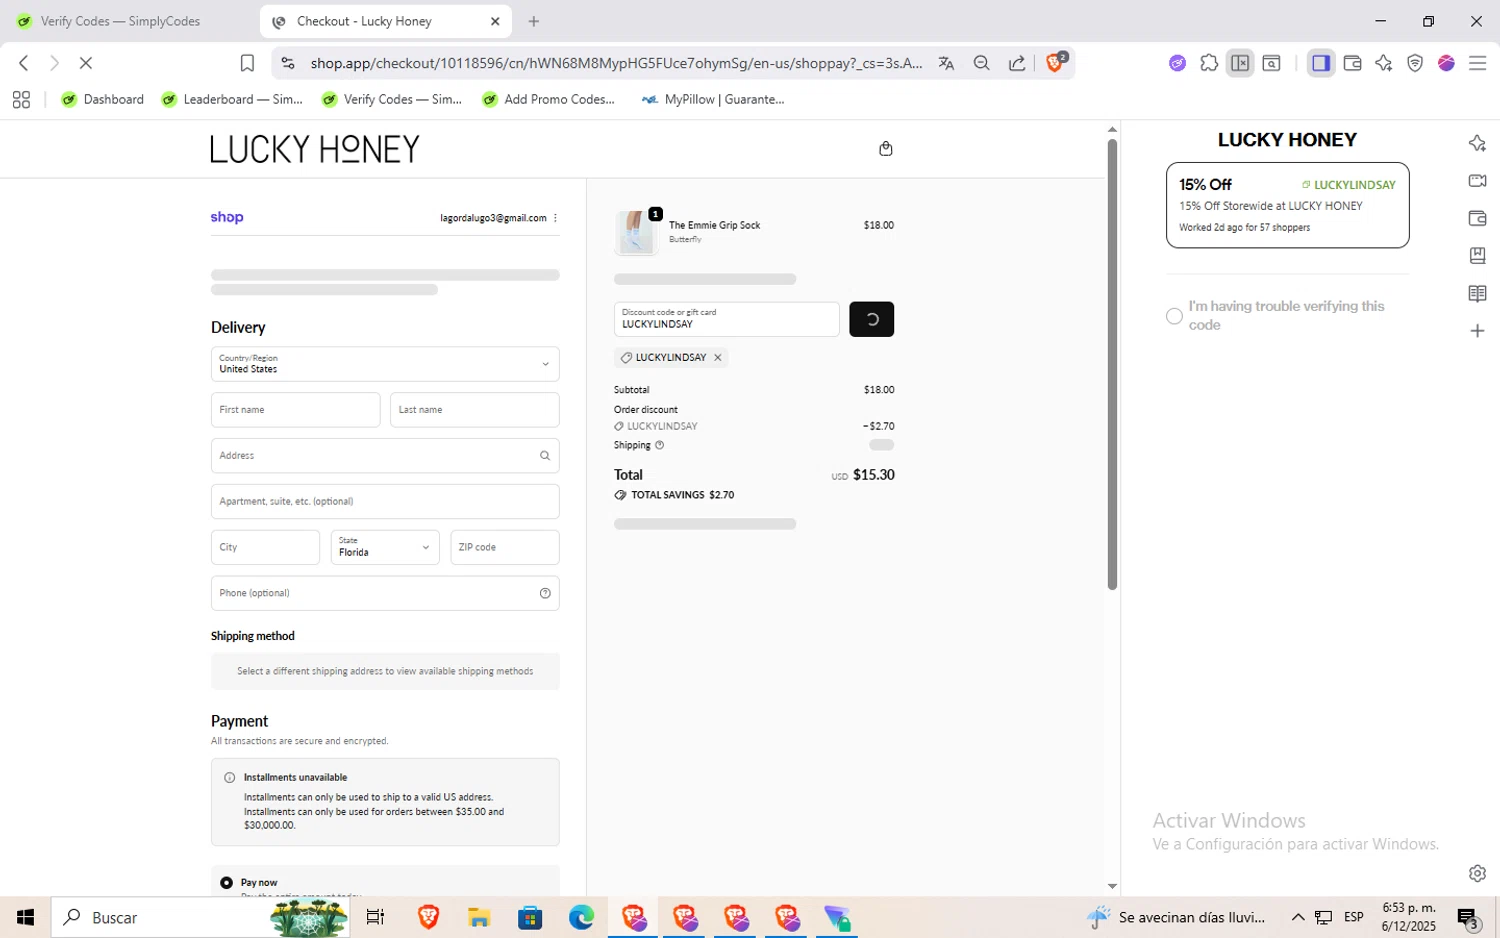This screenshot has height=938, width=1500.
Task: Select I'm having trouble verifying this code
Action: click(1174, 316)
